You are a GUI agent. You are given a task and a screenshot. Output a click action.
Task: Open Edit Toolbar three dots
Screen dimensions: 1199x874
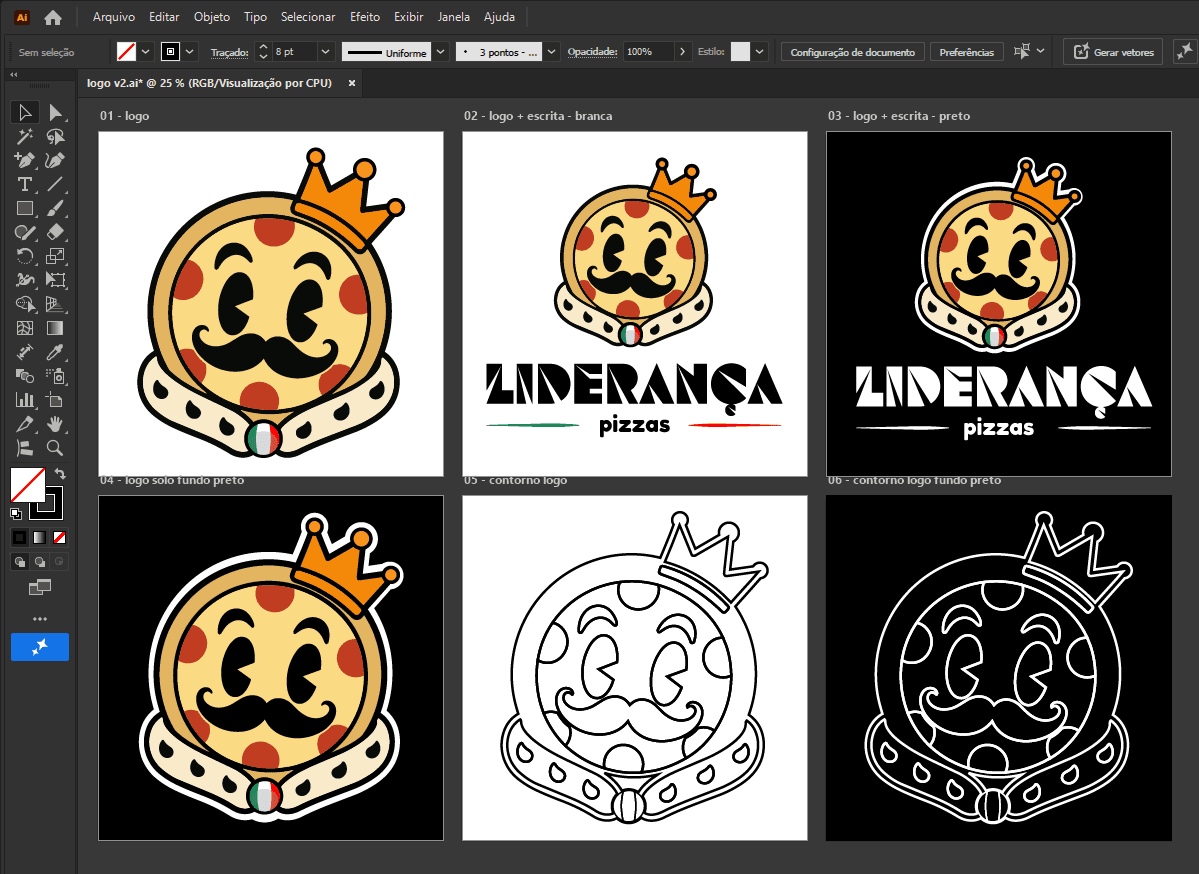coord(40,619)
